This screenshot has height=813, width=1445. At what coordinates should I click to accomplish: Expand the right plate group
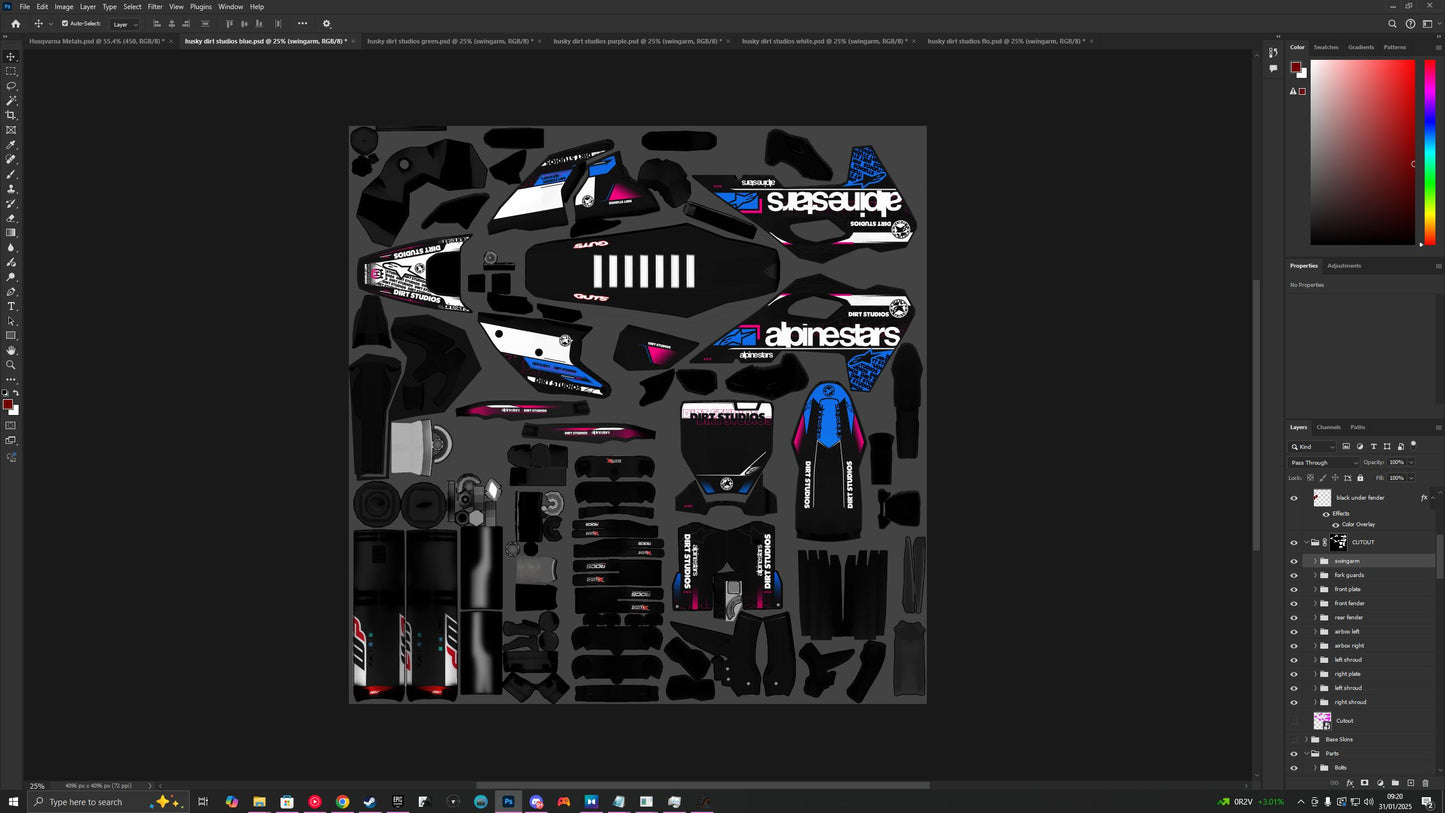click(1315, 674)
